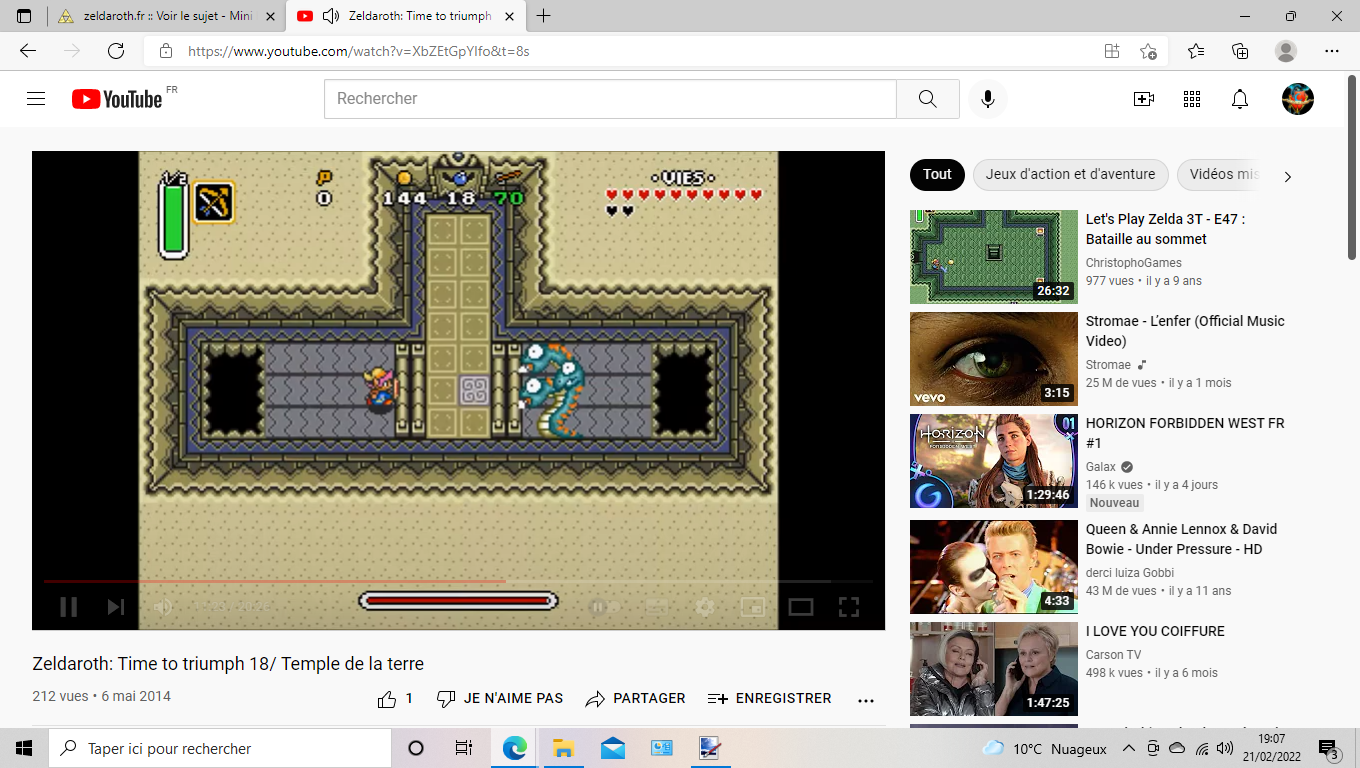View site information lock icon
1360x768 pixels.
[166, 51]
